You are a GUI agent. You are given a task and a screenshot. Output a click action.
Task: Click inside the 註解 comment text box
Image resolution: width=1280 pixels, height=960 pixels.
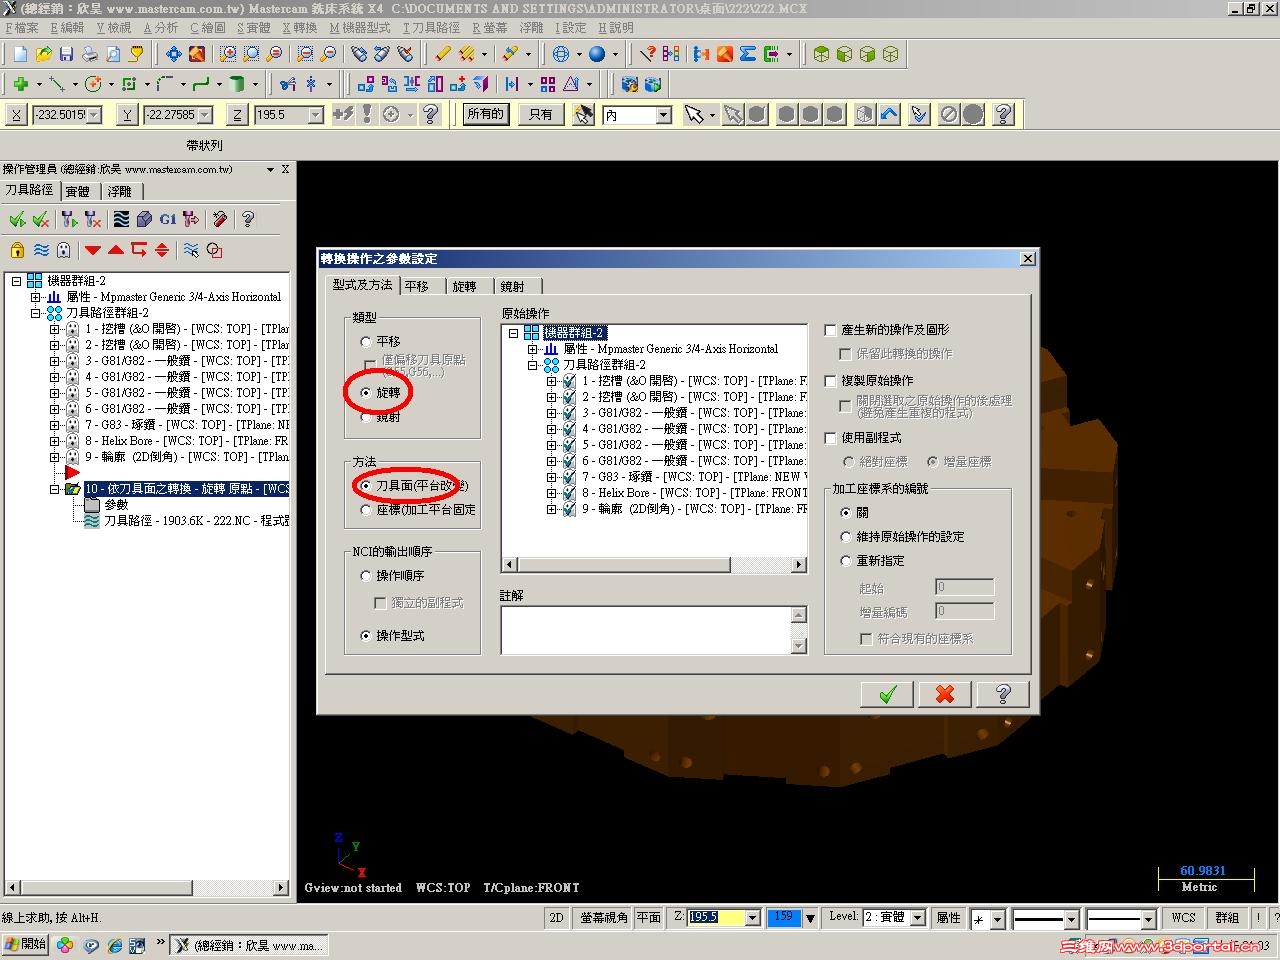coord(646,630)
